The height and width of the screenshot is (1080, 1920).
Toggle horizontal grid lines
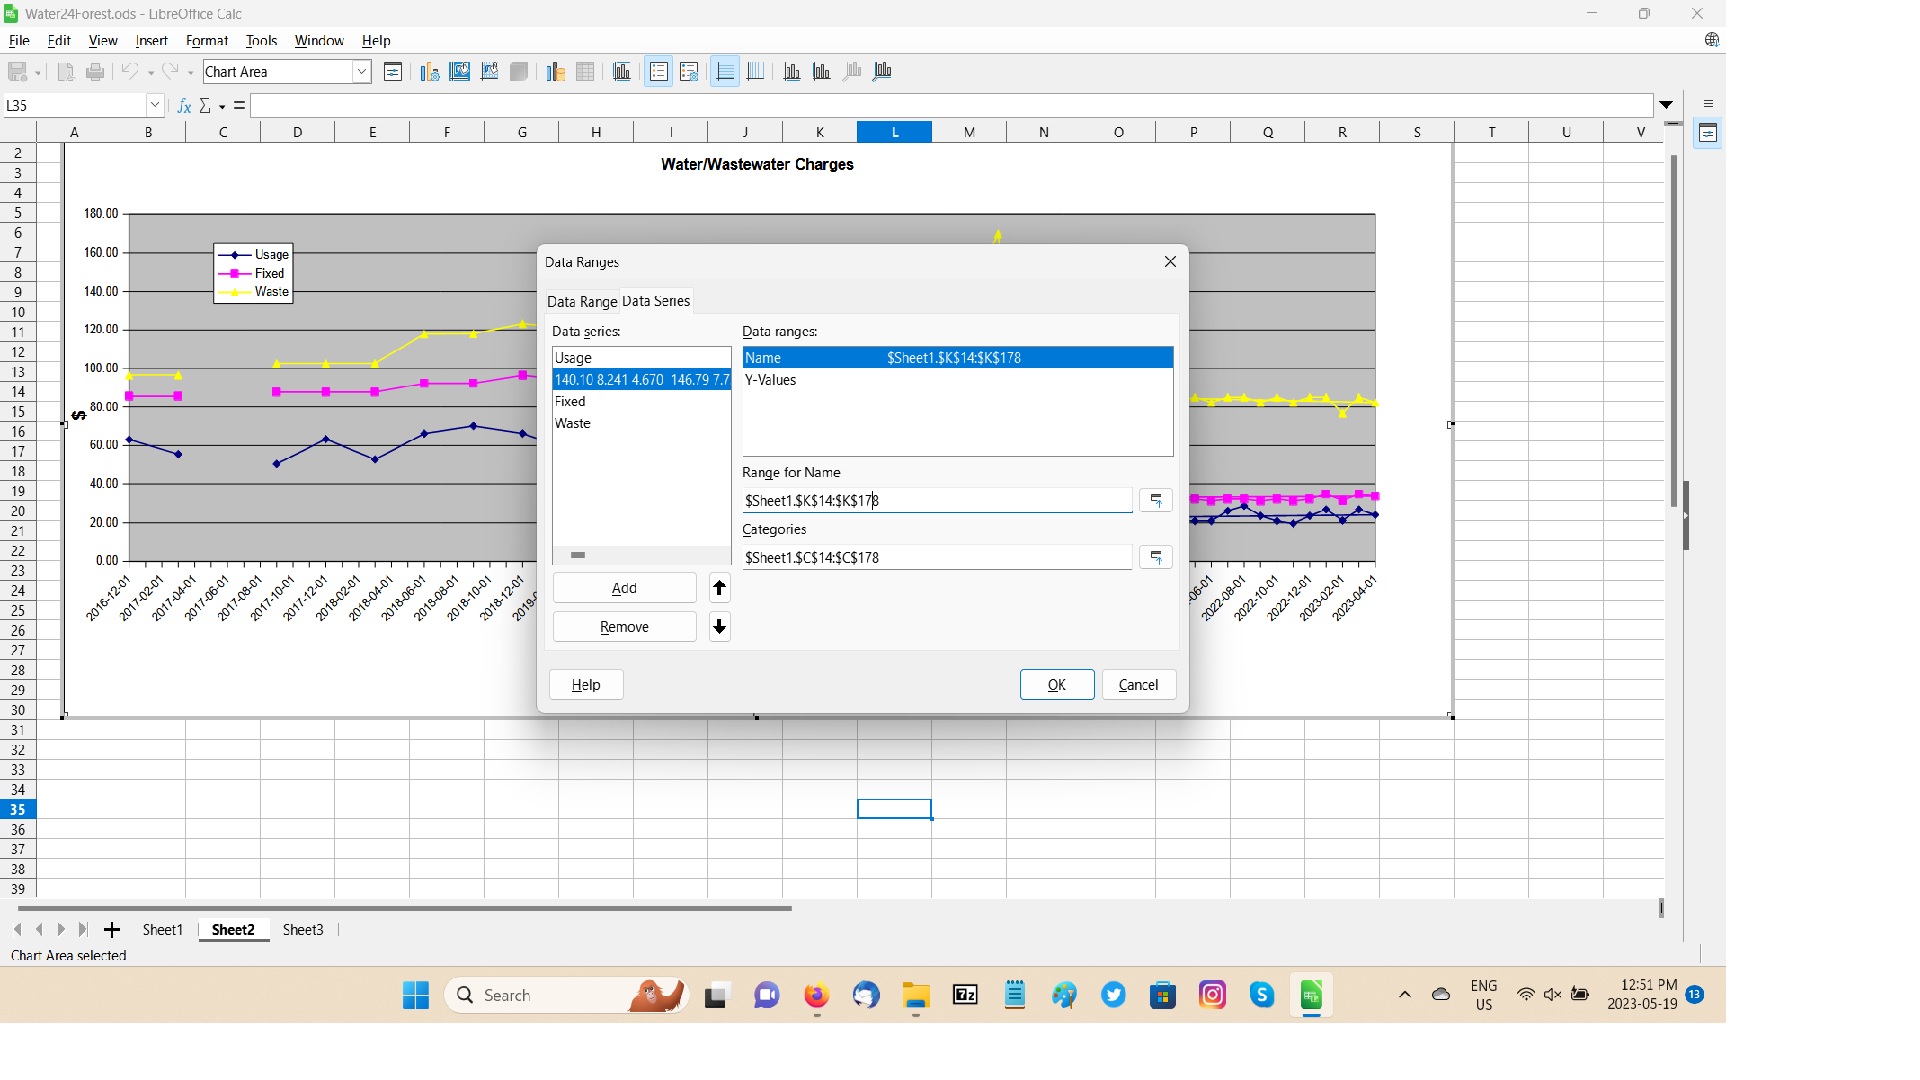(x=725, y=71)
